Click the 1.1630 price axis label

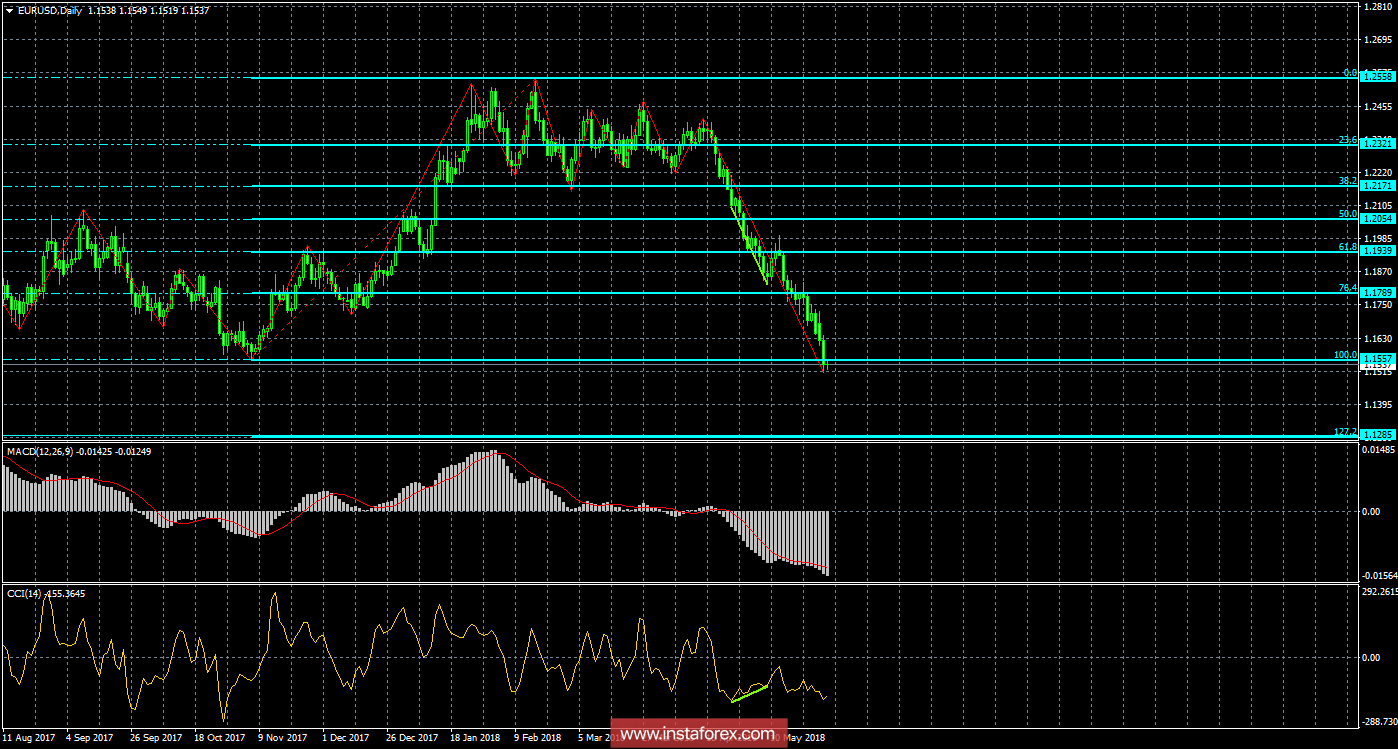pyautogui.click(x=1379, y=339)
